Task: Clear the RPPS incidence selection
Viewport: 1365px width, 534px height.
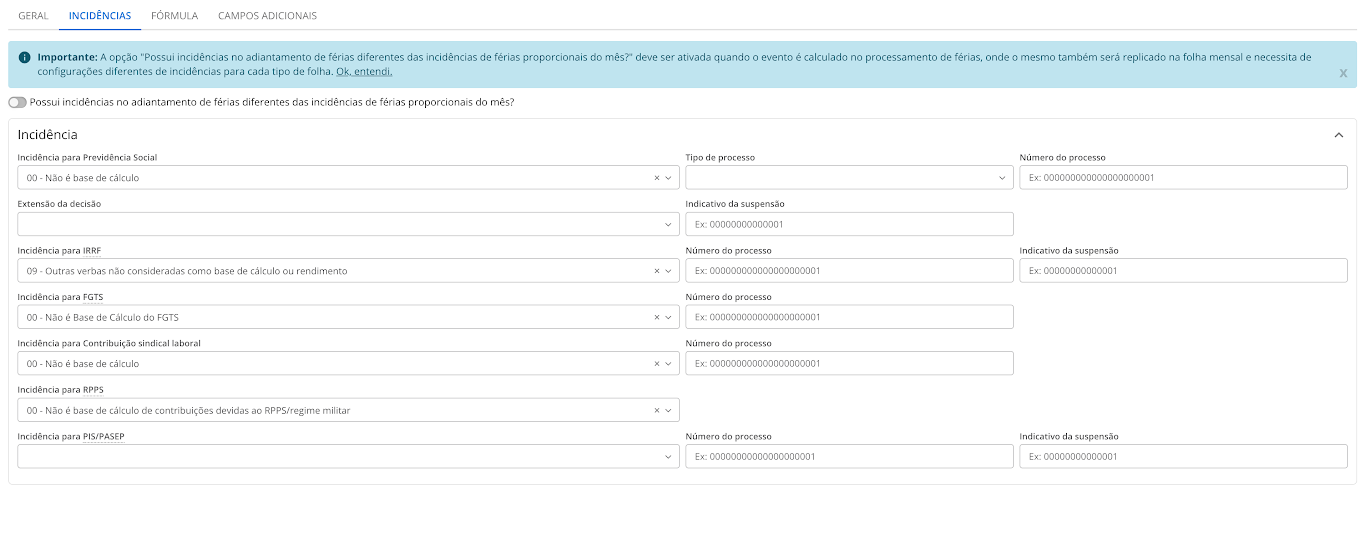Action: point(657,410)
